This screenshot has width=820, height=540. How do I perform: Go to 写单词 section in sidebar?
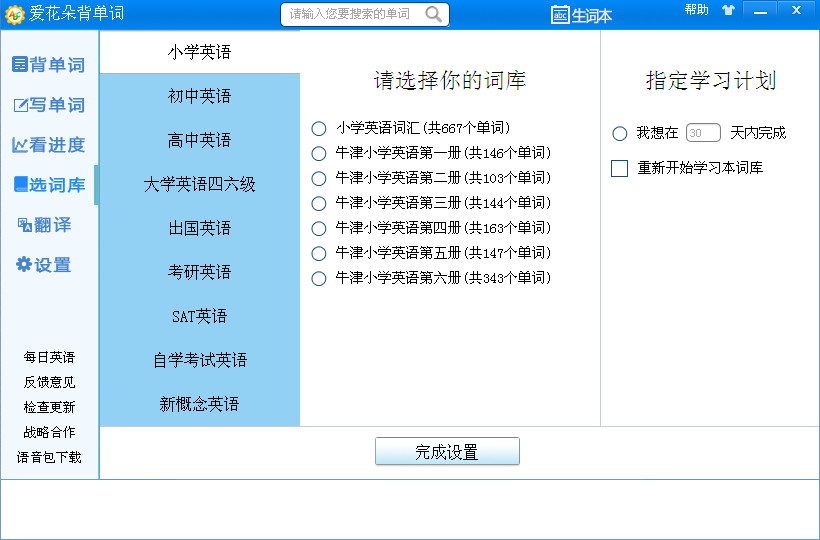click(x=49, y=105)
